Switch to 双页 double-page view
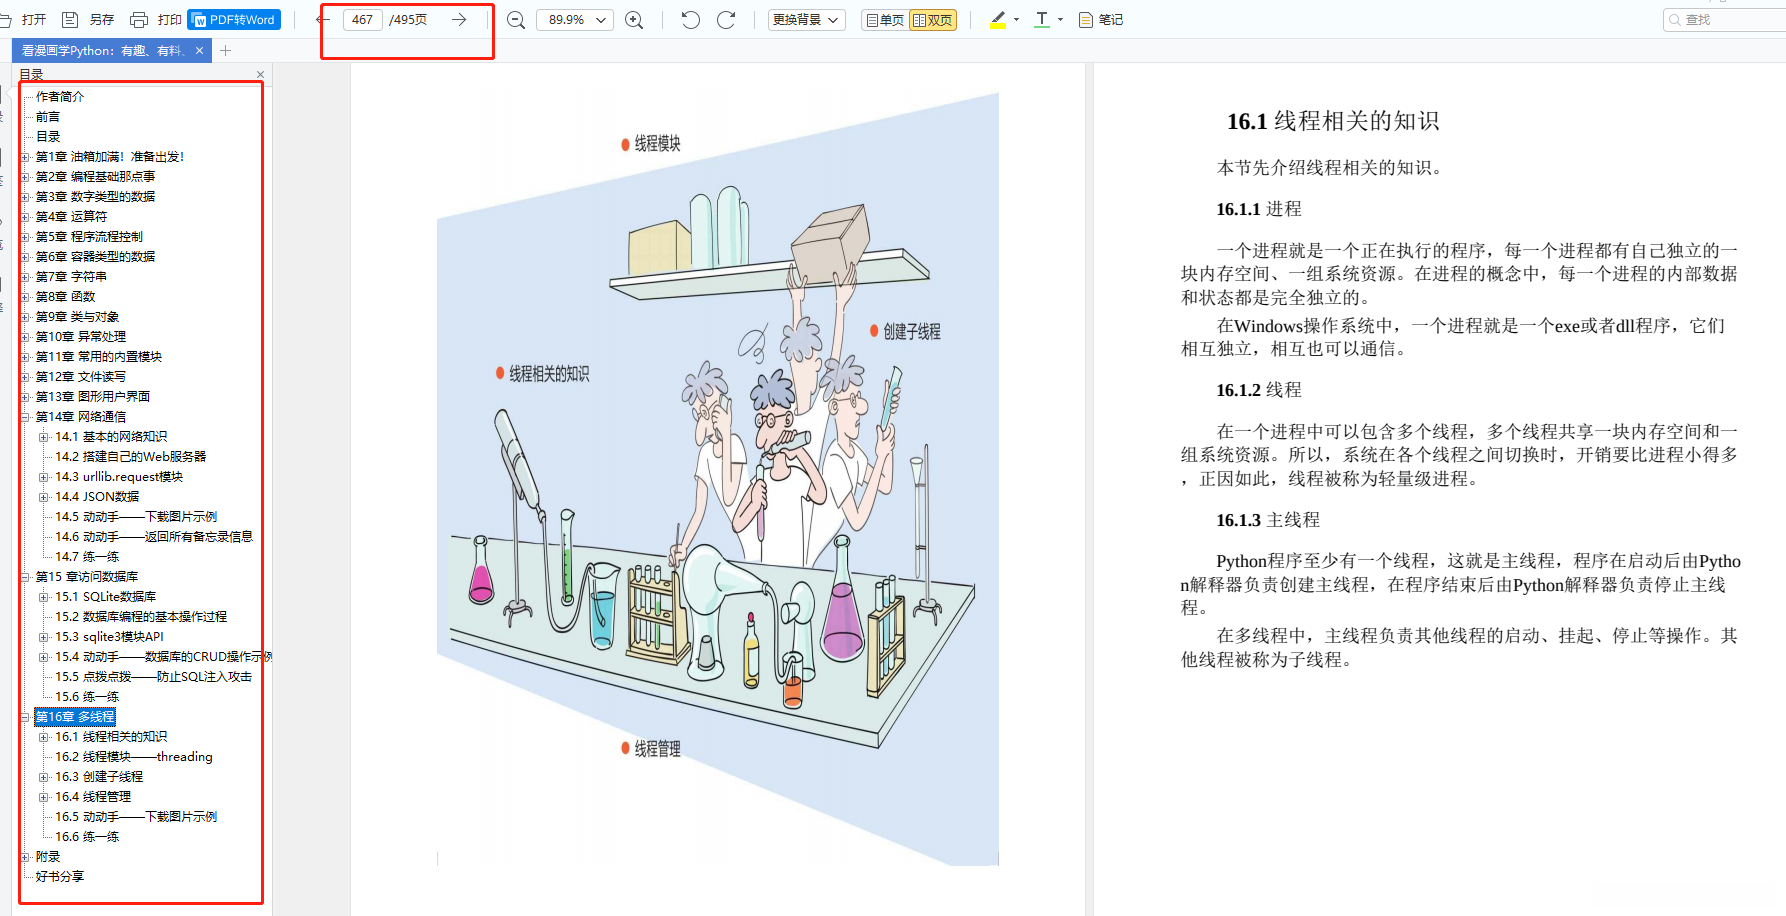This screenshot has width=1786, height=916. point(933,20)
